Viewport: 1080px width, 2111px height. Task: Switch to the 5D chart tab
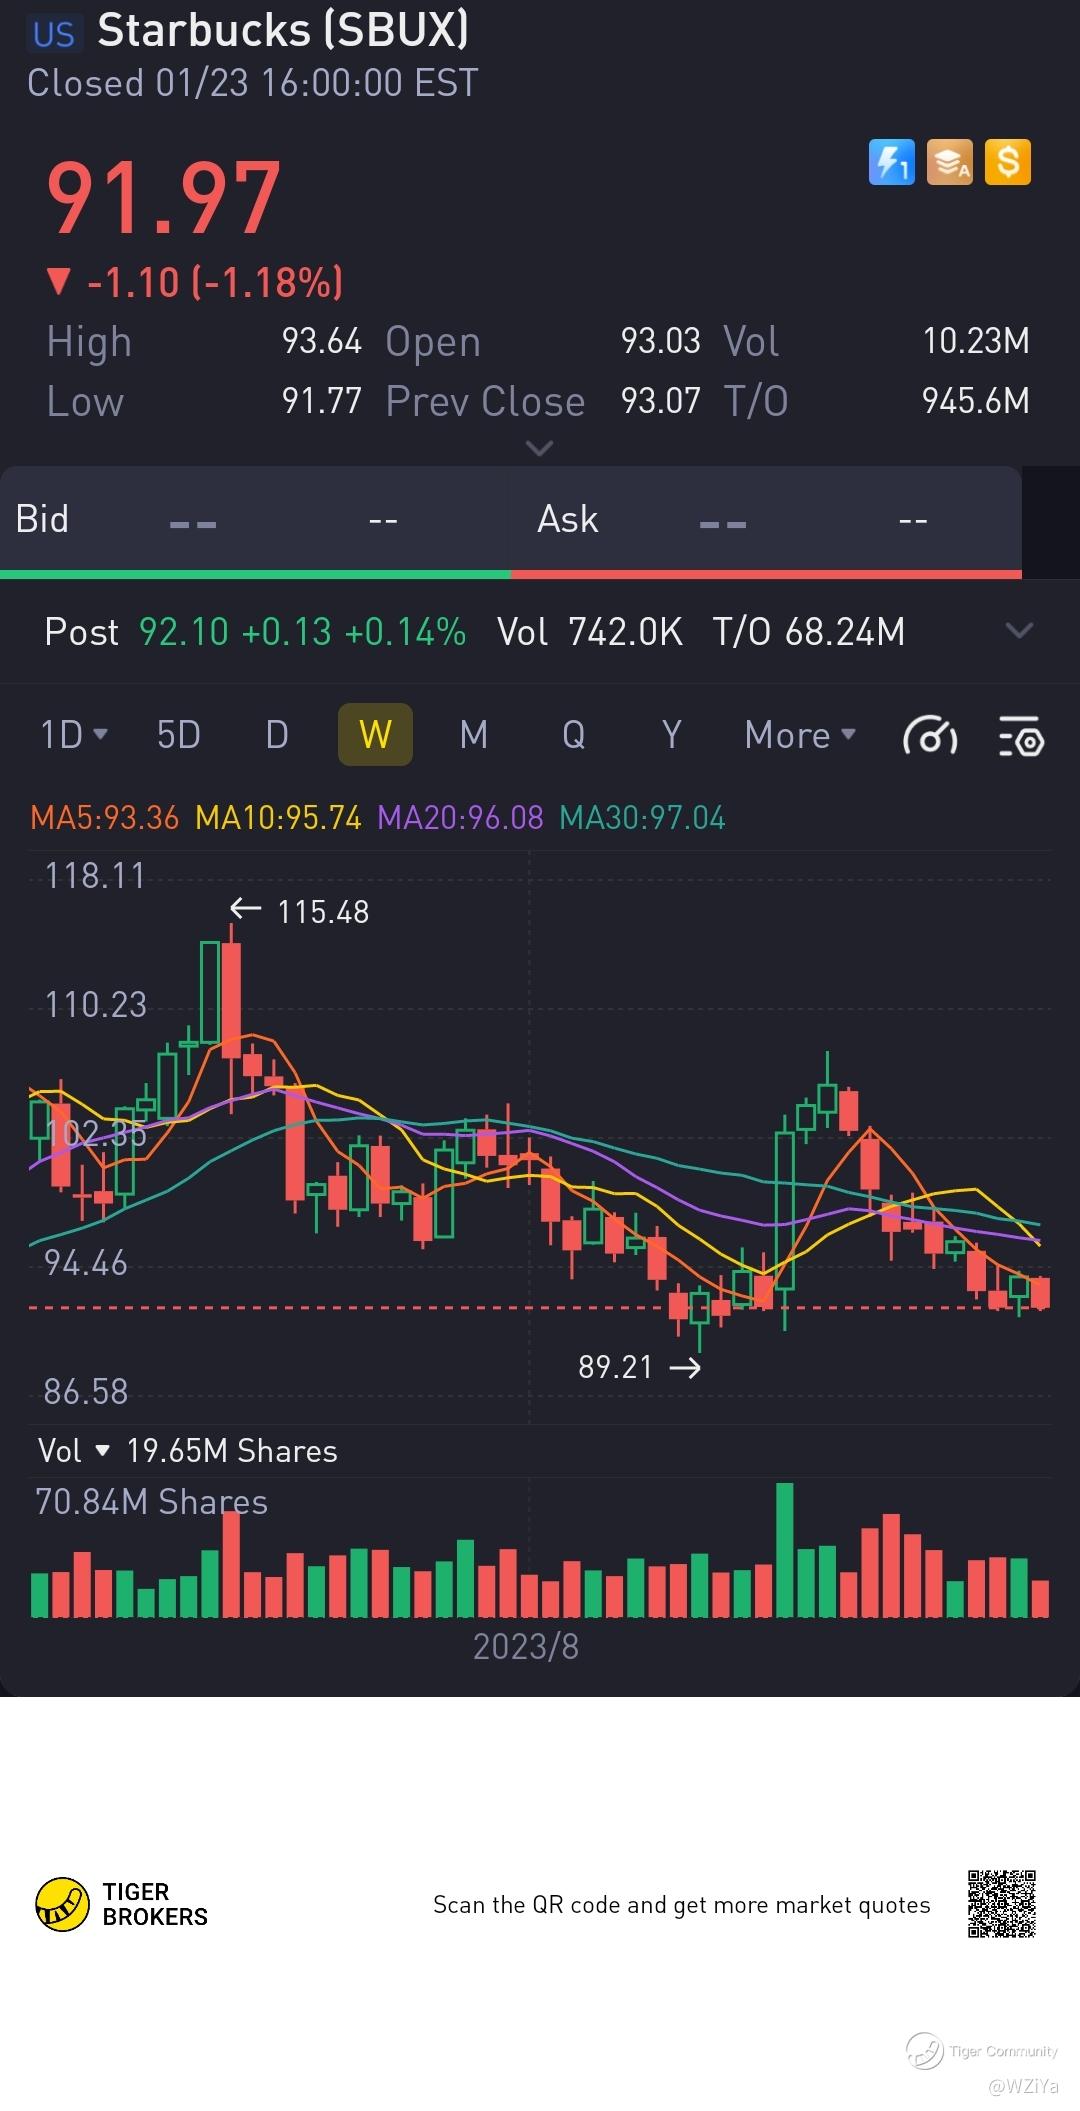point(179,735)
